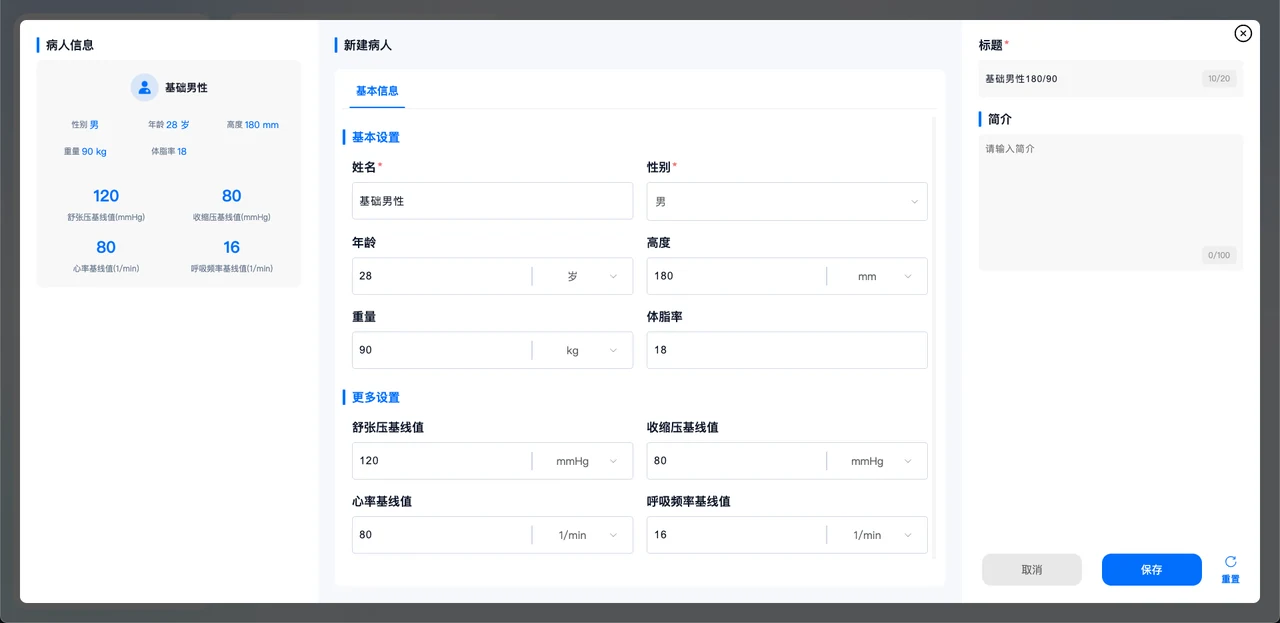Image resolution: width=1280 pixels, height=623 pixels.
Task: Click the 舒张压基线值 value field
Action: point(441,461)
